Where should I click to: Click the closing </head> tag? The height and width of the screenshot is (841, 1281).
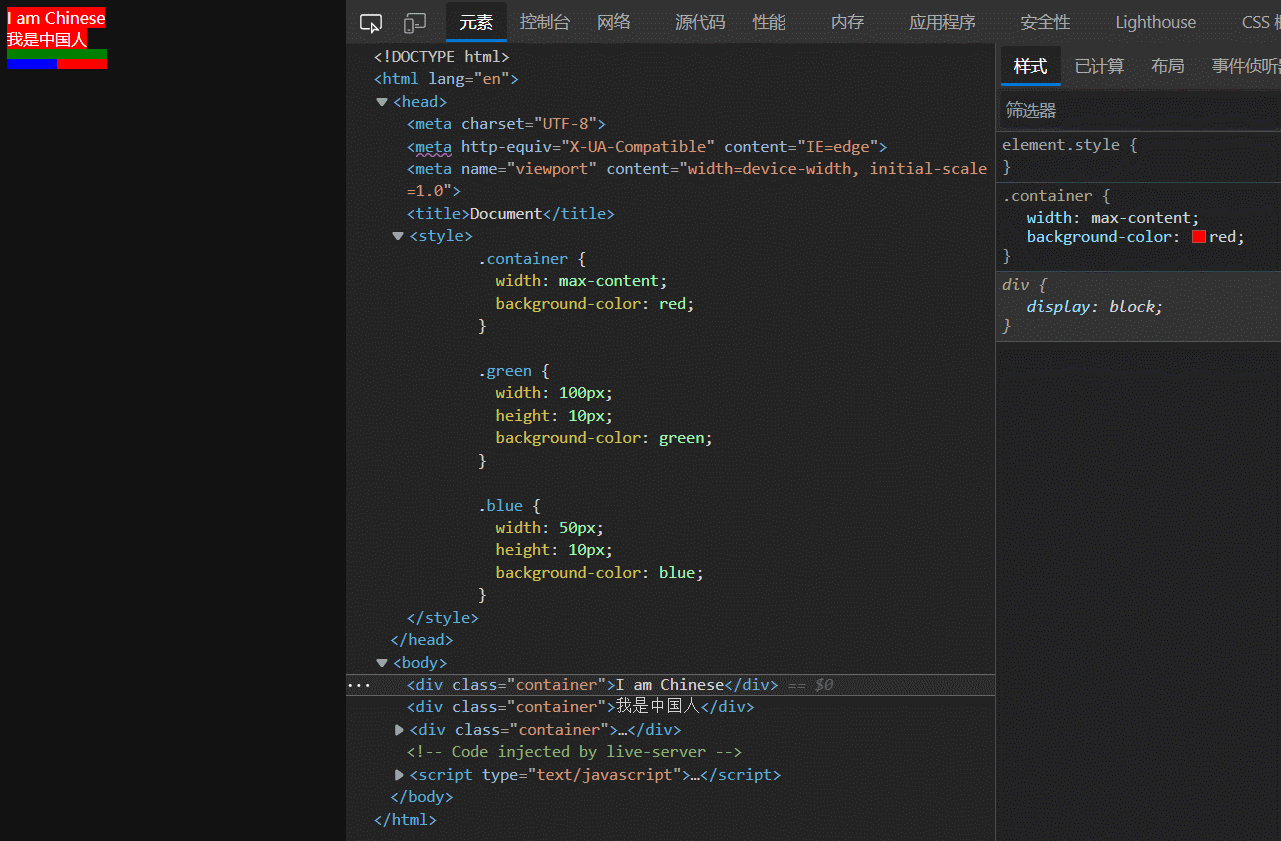[422, 640]
